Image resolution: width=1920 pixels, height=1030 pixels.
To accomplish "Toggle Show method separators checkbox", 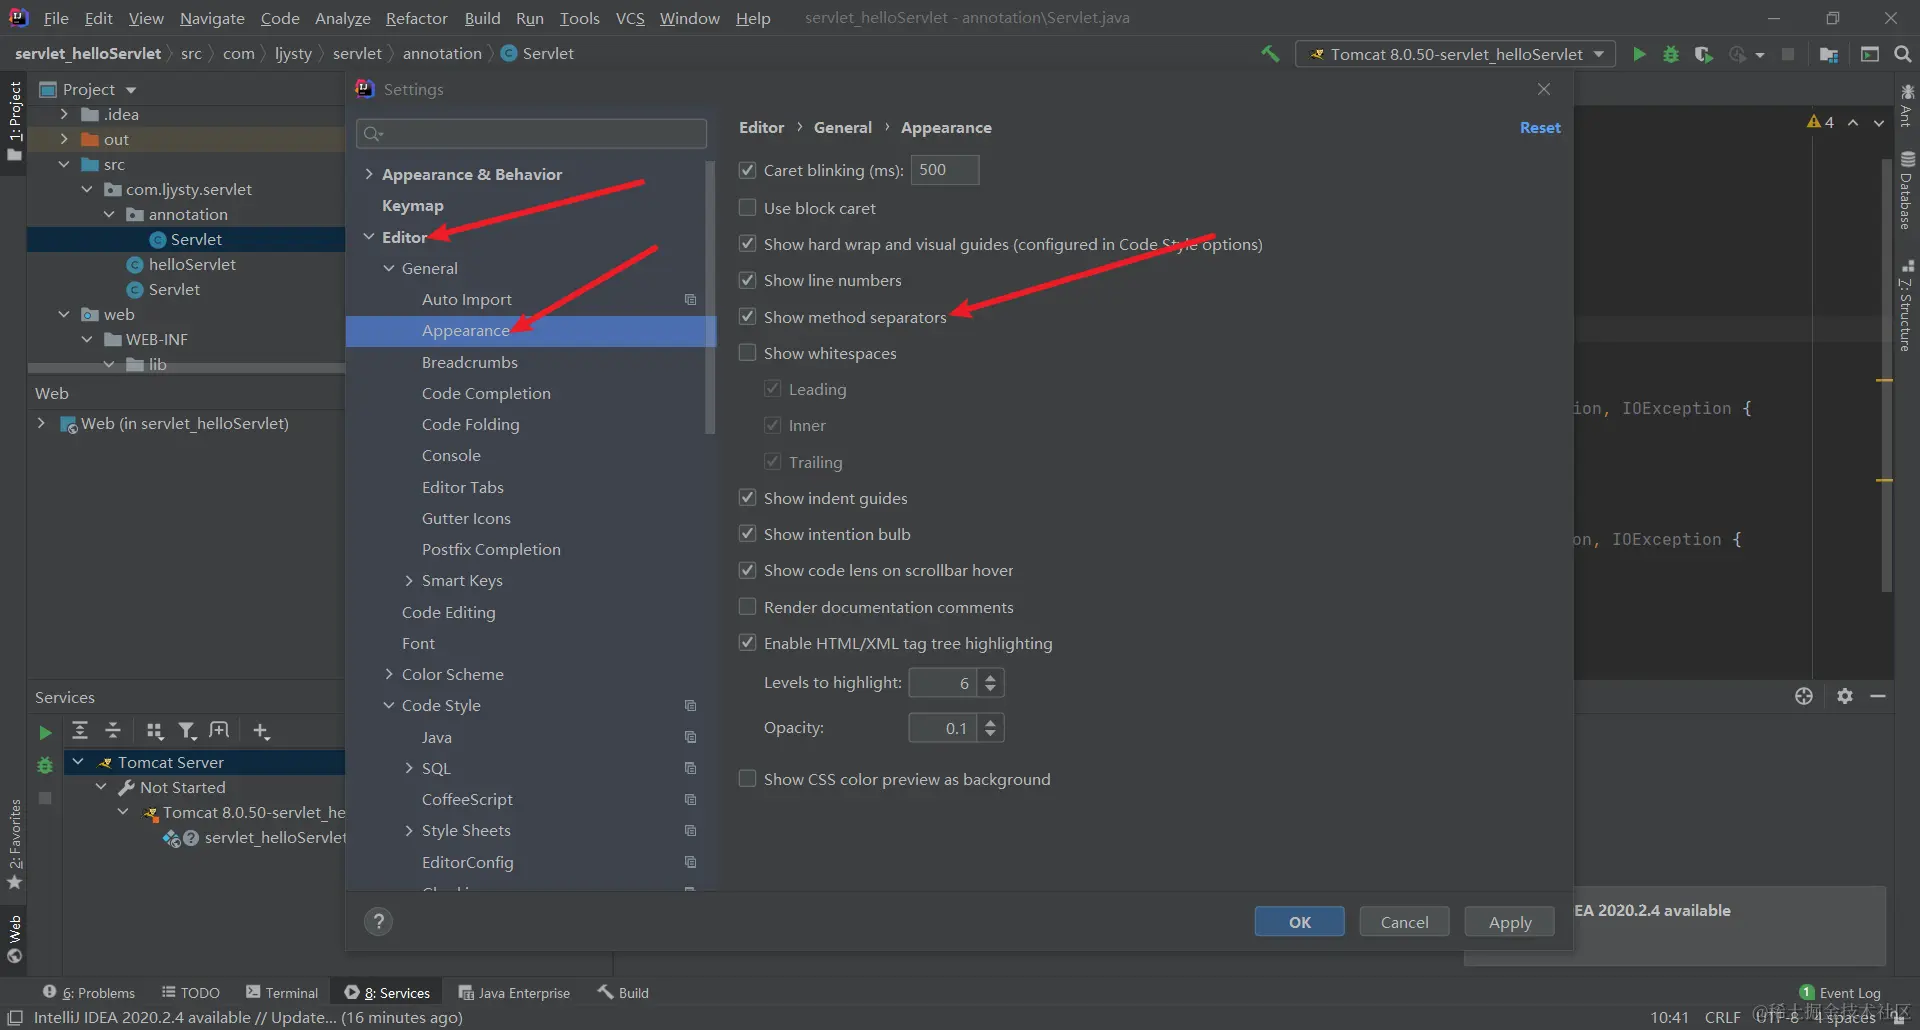I will 747,316.
